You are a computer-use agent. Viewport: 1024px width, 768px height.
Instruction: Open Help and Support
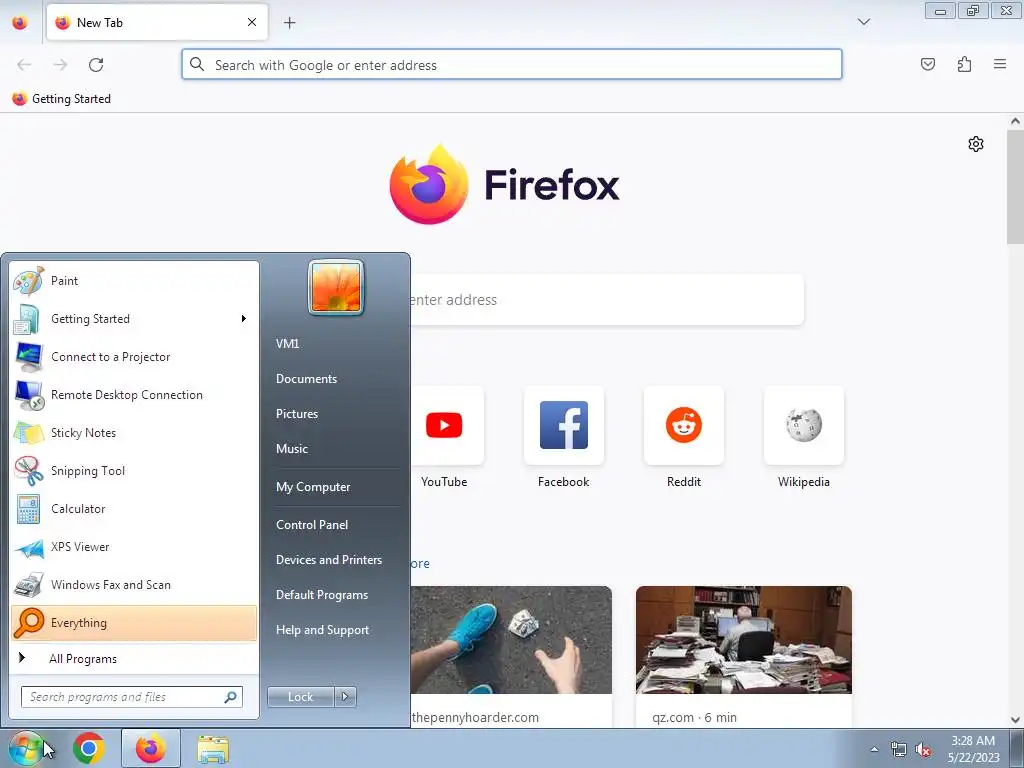pyautogui.click(x=323, y=630)
